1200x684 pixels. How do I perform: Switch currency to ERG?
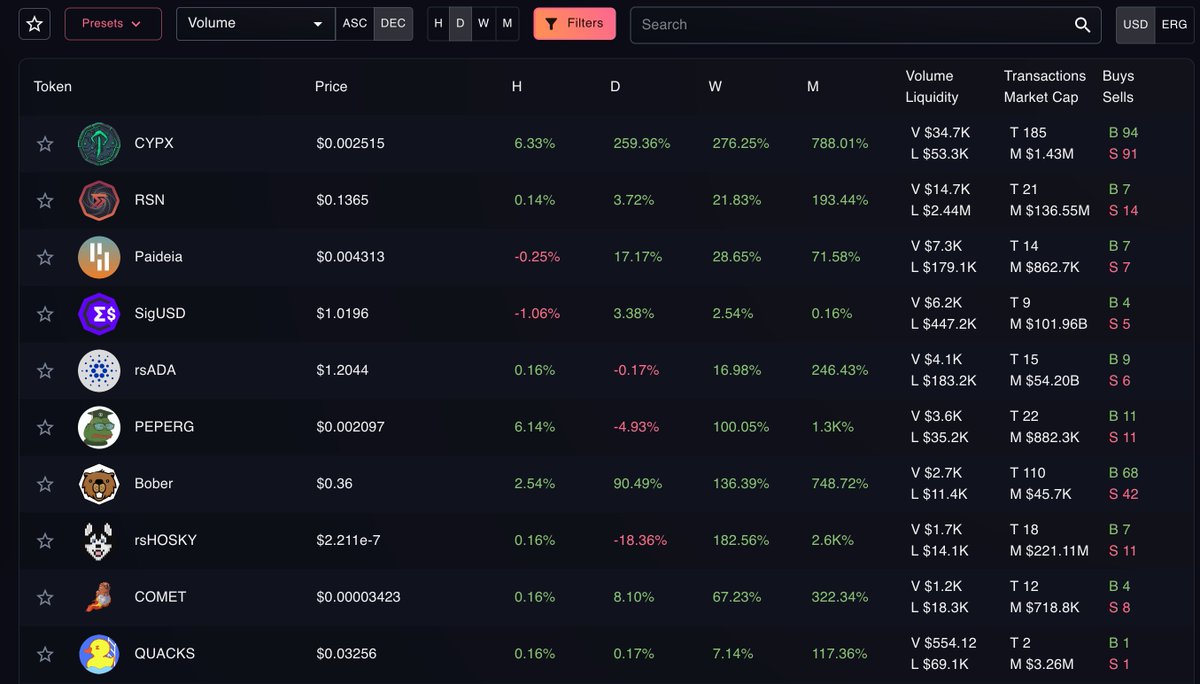click(x=1174, y=24)
